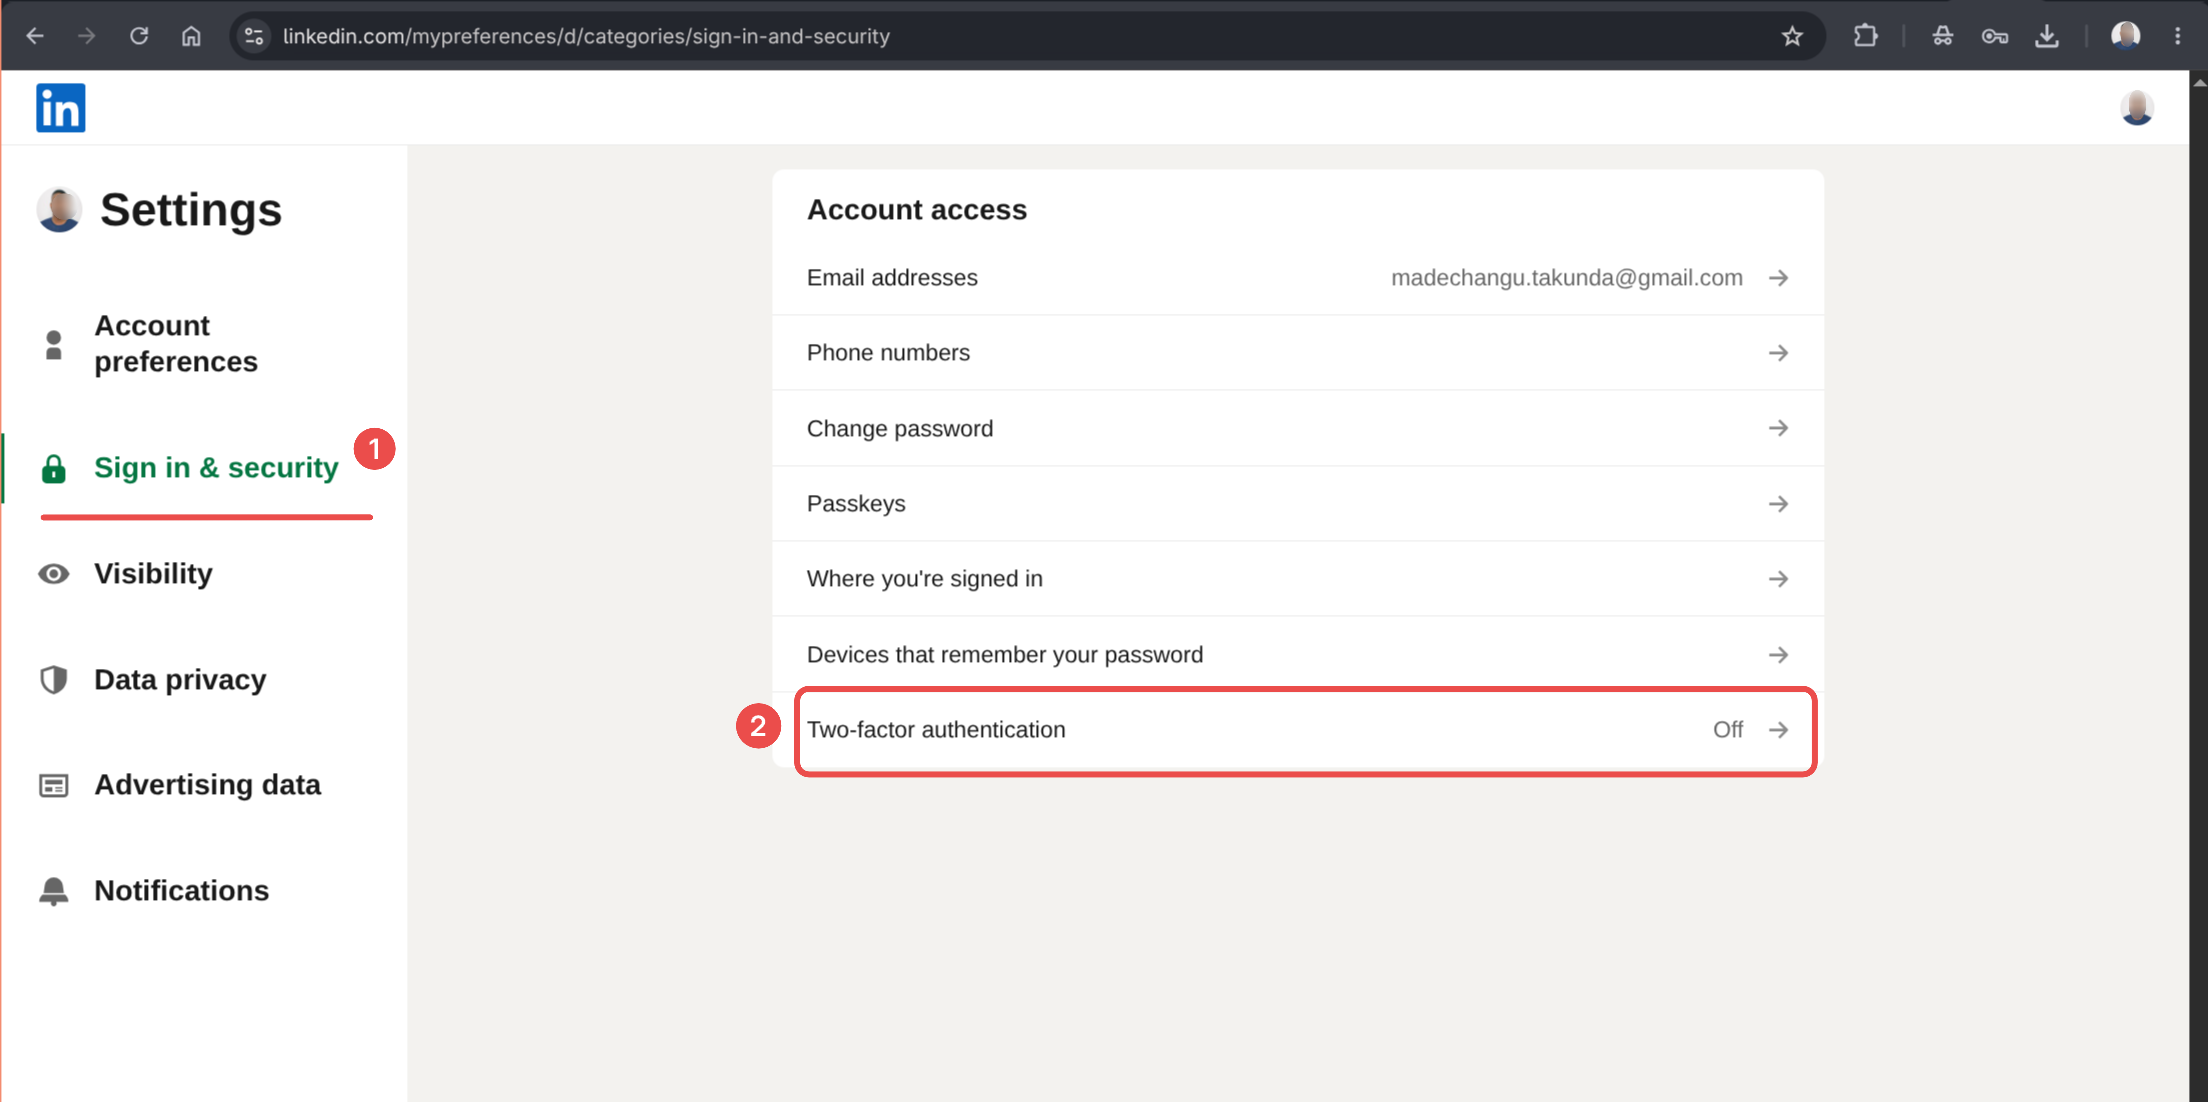This screenshot has width=2208, height=1102.
Task: Click the Settings page title
Action: coord(191,210)
